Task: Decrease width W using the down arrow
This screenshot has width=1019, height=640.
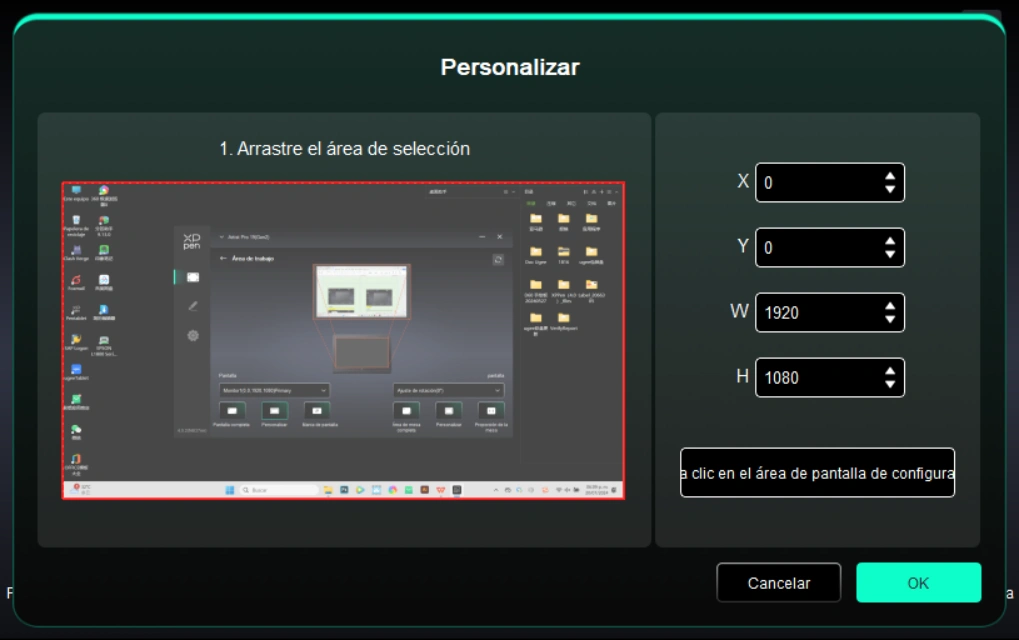Action: click(x=890, y=319)
